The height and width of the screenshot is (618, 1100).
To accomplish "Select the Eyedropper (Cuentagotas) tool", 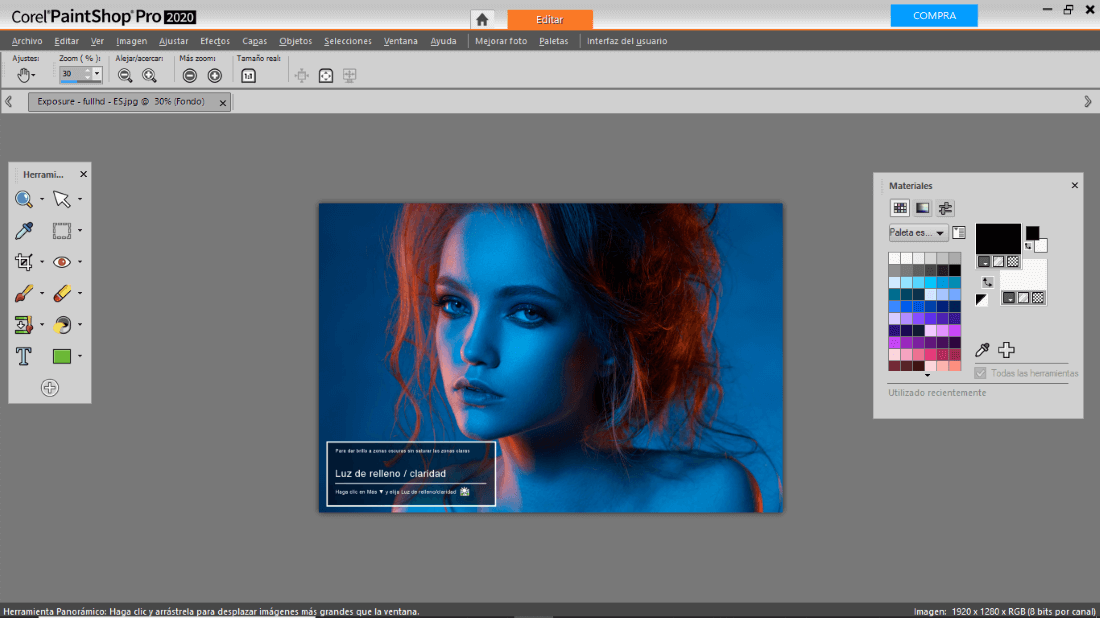I will point(23,230).
